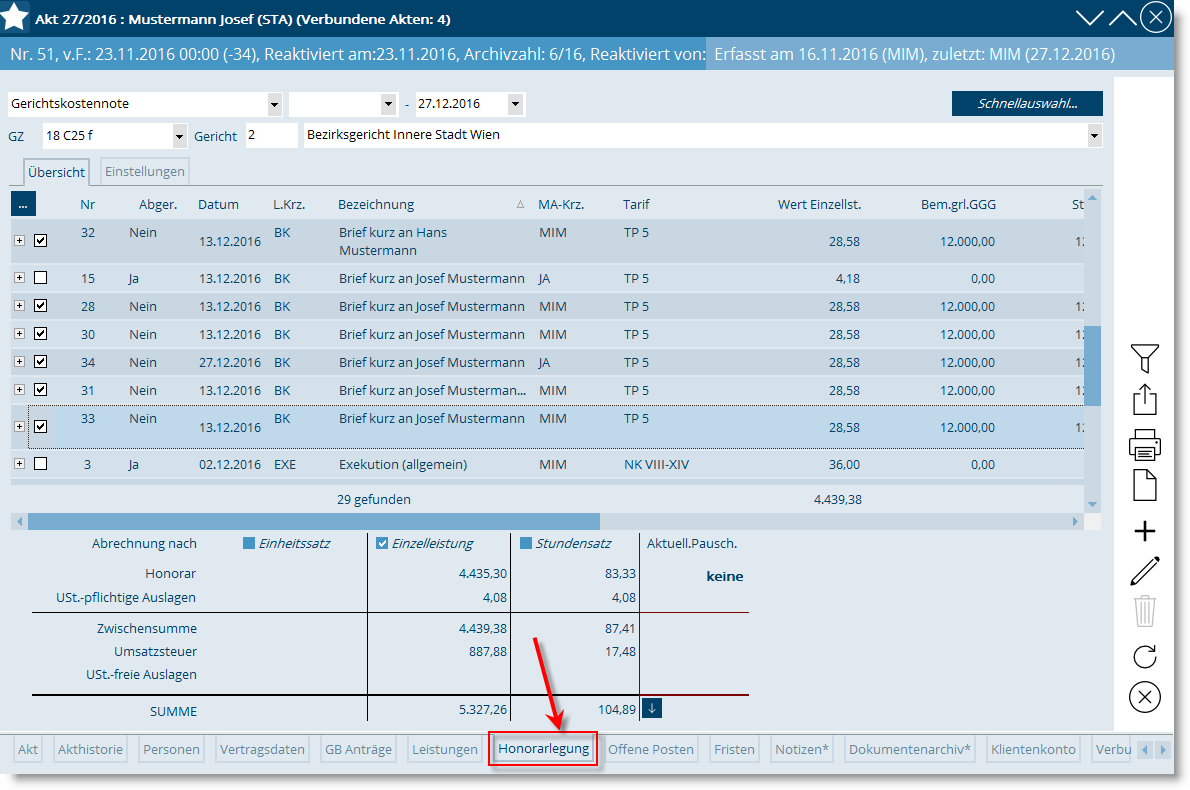Collapse window with down chevron in title bar
Image resolution: width=1190 pixels, height=790 pixels.
click(1090, 18)
